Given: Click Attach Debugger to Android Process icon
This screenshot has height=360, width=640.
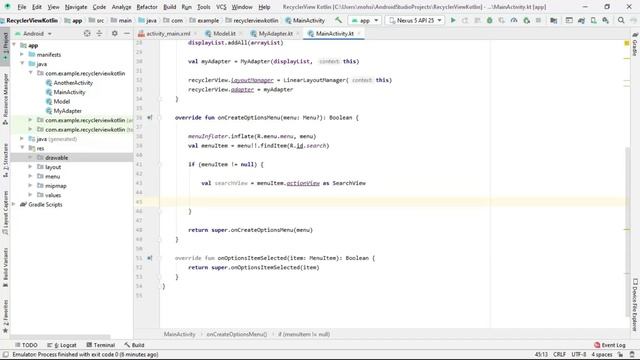Looking at the screenshot, I should click(527, 20).
